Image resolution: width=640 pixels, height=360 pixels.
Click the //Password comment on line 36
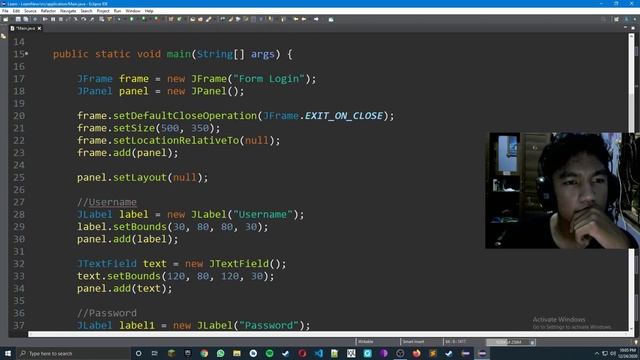click(107, 313)
